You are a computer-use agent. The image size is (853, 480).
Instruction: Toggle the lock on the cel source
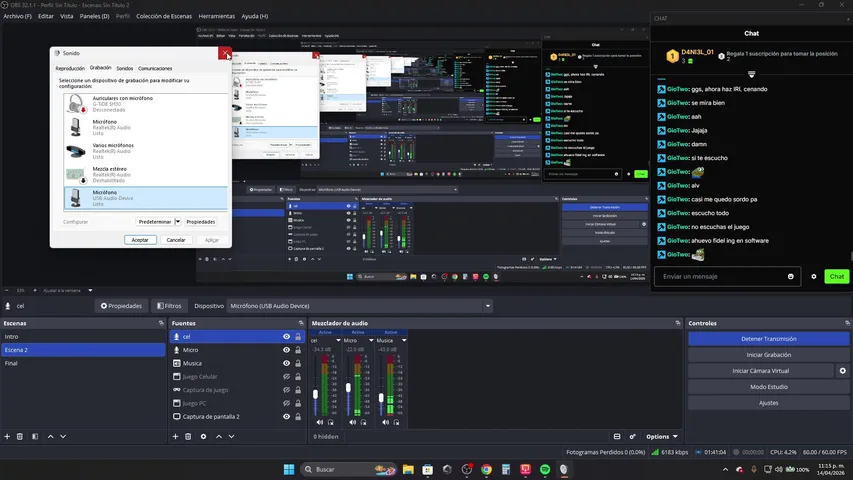tap(298, 337)
